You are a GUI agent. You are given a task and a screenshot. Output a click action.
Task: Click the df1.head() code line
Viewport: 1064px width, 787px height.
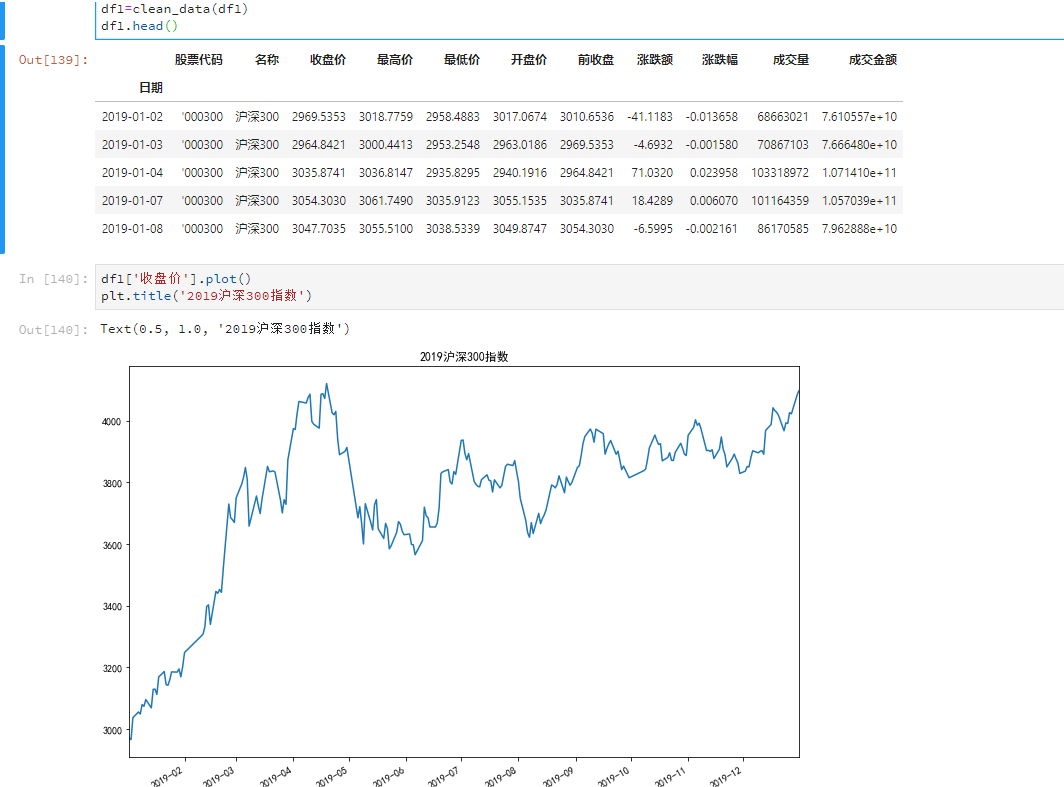139,26
